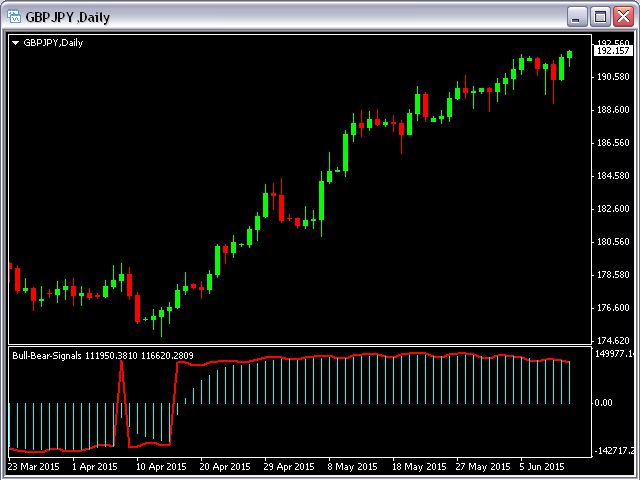Click the 10 Apr 2015 date marker

[161, 467]
